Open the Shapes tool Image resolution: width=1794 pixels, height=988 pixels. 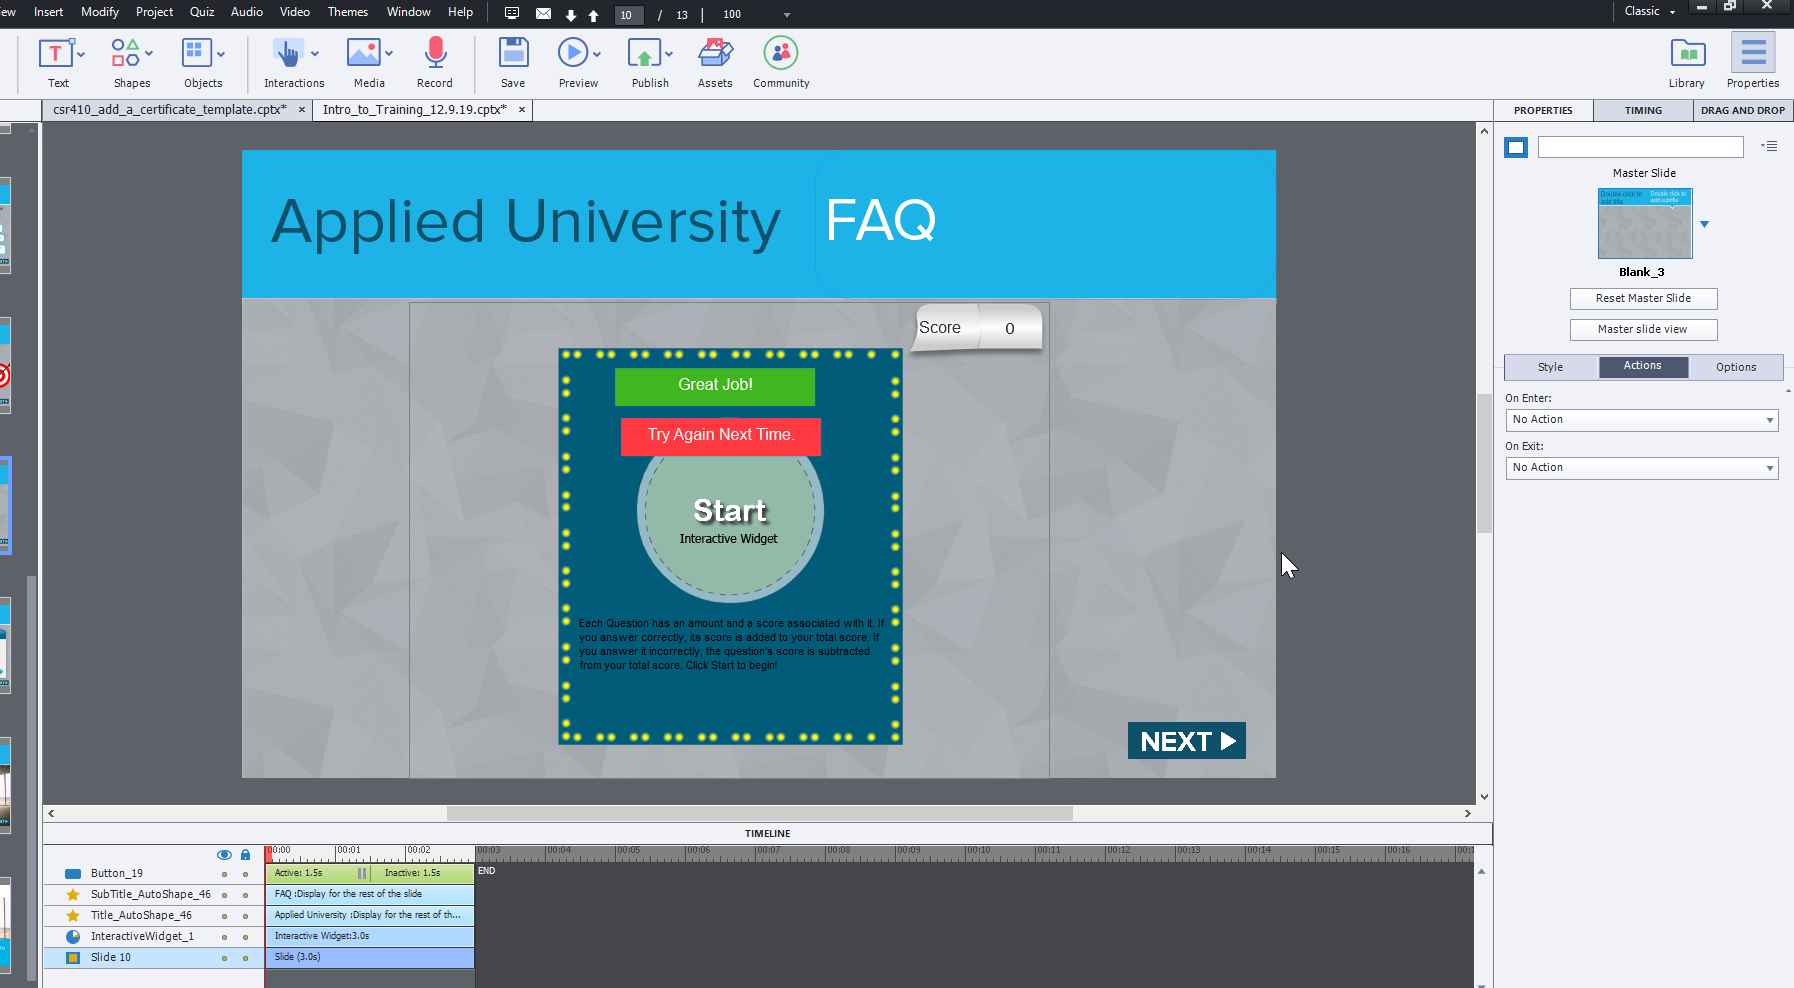126,54
